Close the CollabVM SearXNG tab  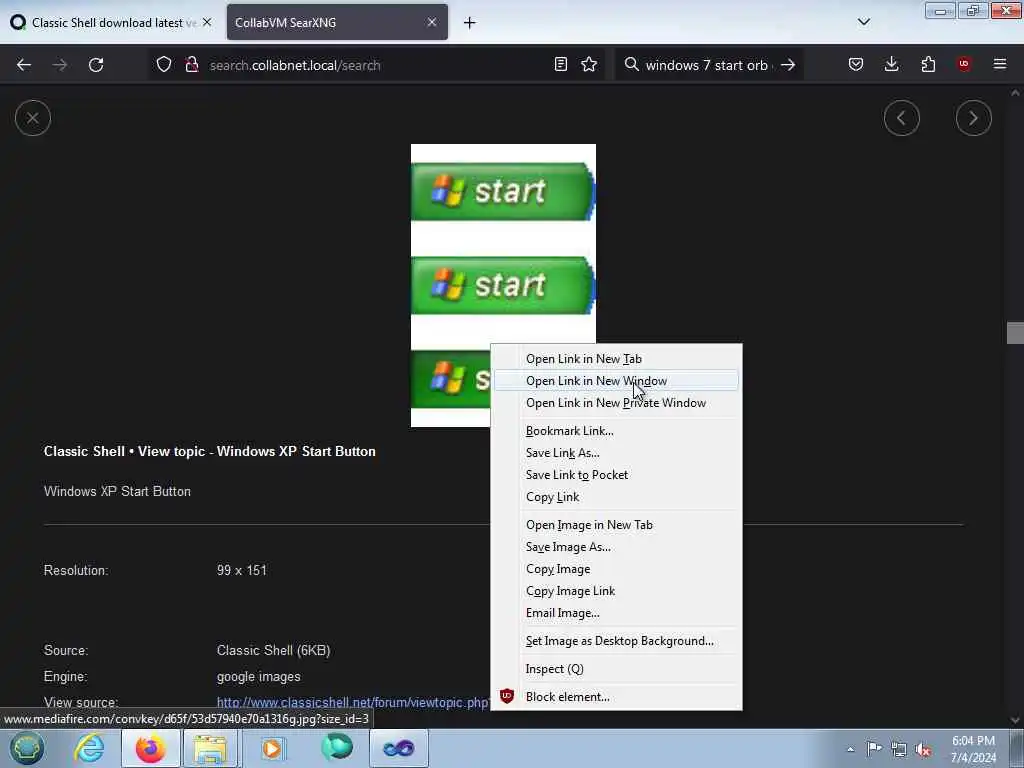pyautogui.click(x=432, y=22)
